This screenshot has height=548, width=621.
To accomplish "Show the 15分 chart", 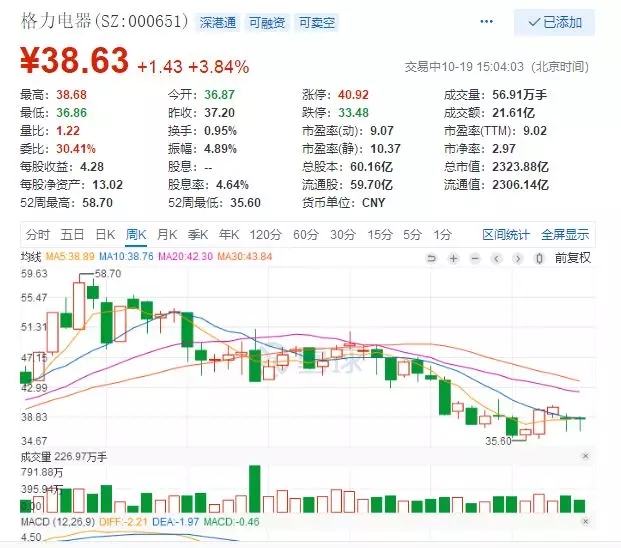I will click(380, 234).
